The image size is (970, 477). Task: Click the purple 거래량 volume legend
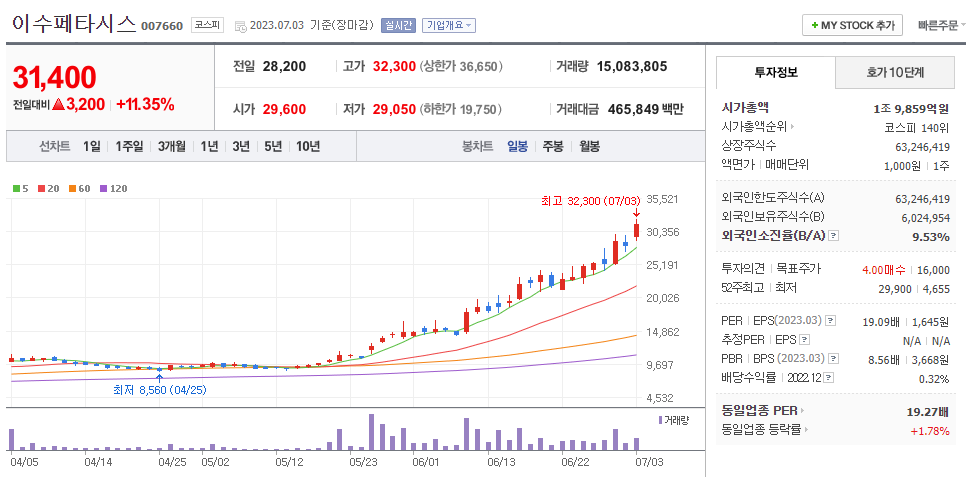coord(673,419)
